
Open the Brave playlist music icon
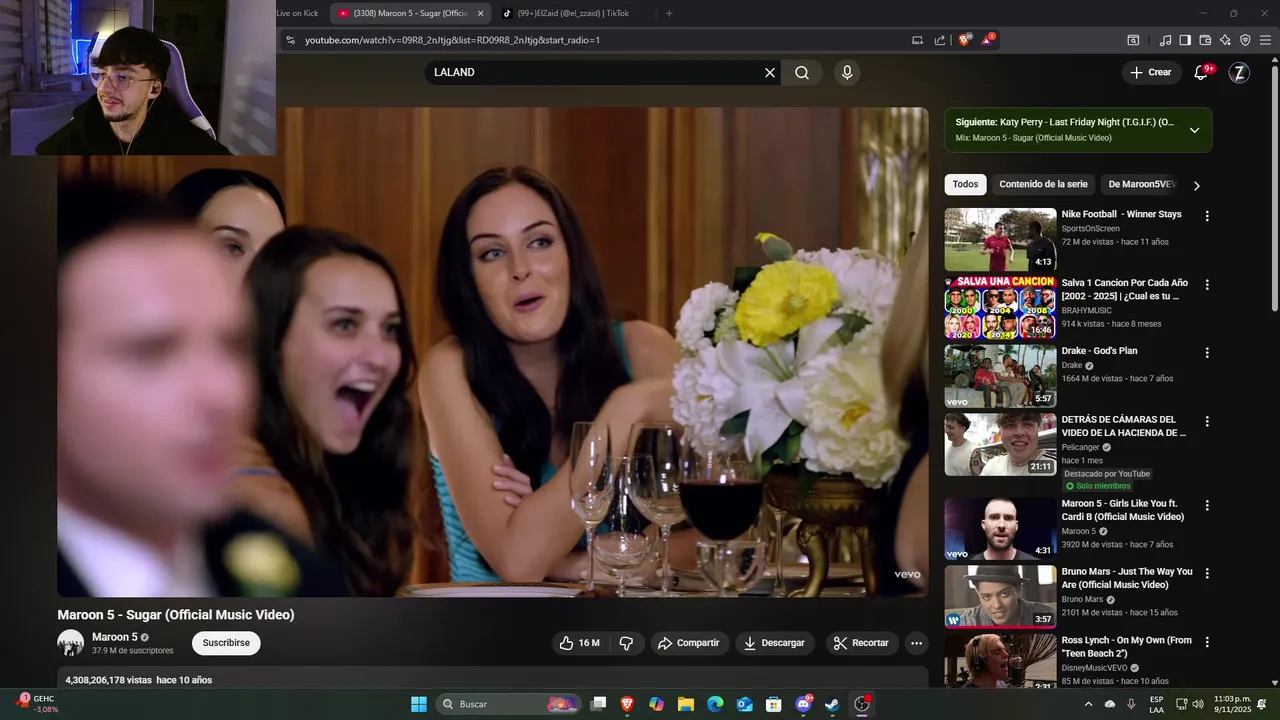tap(1165, 40)
